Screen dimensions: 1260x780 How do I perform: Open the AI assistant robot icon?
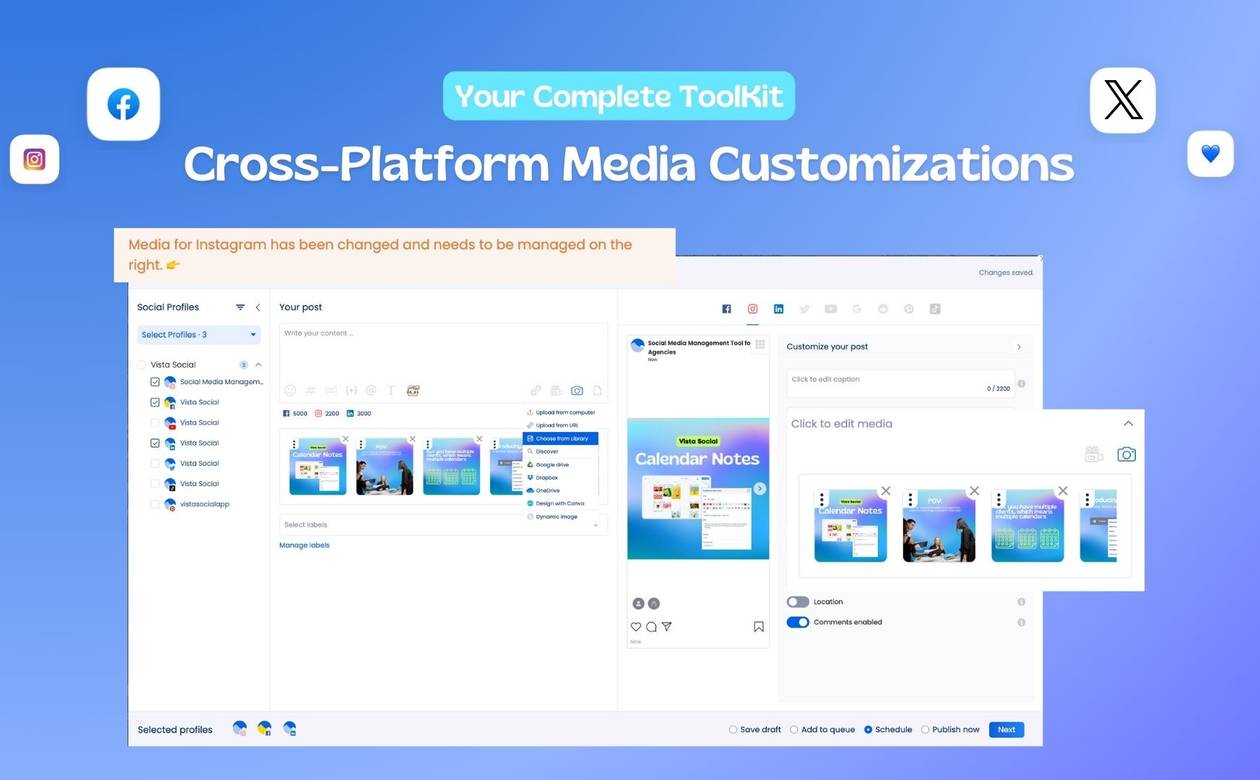pos(412,391)
